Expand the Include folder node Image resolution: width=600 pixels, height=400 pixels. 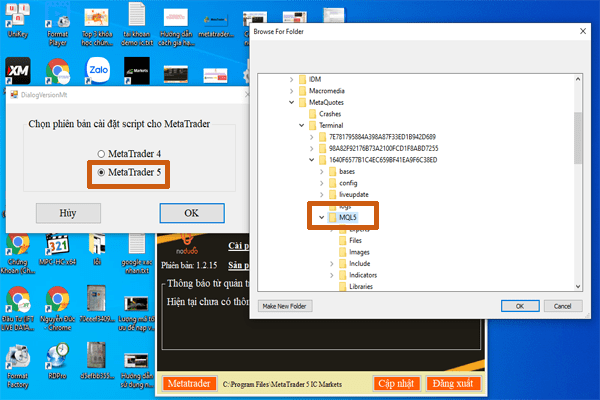click(332, 264)
